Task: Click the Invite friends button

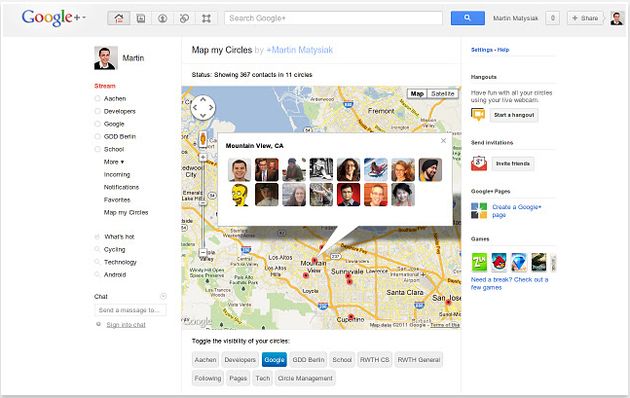Action: (x=513, y=163)
